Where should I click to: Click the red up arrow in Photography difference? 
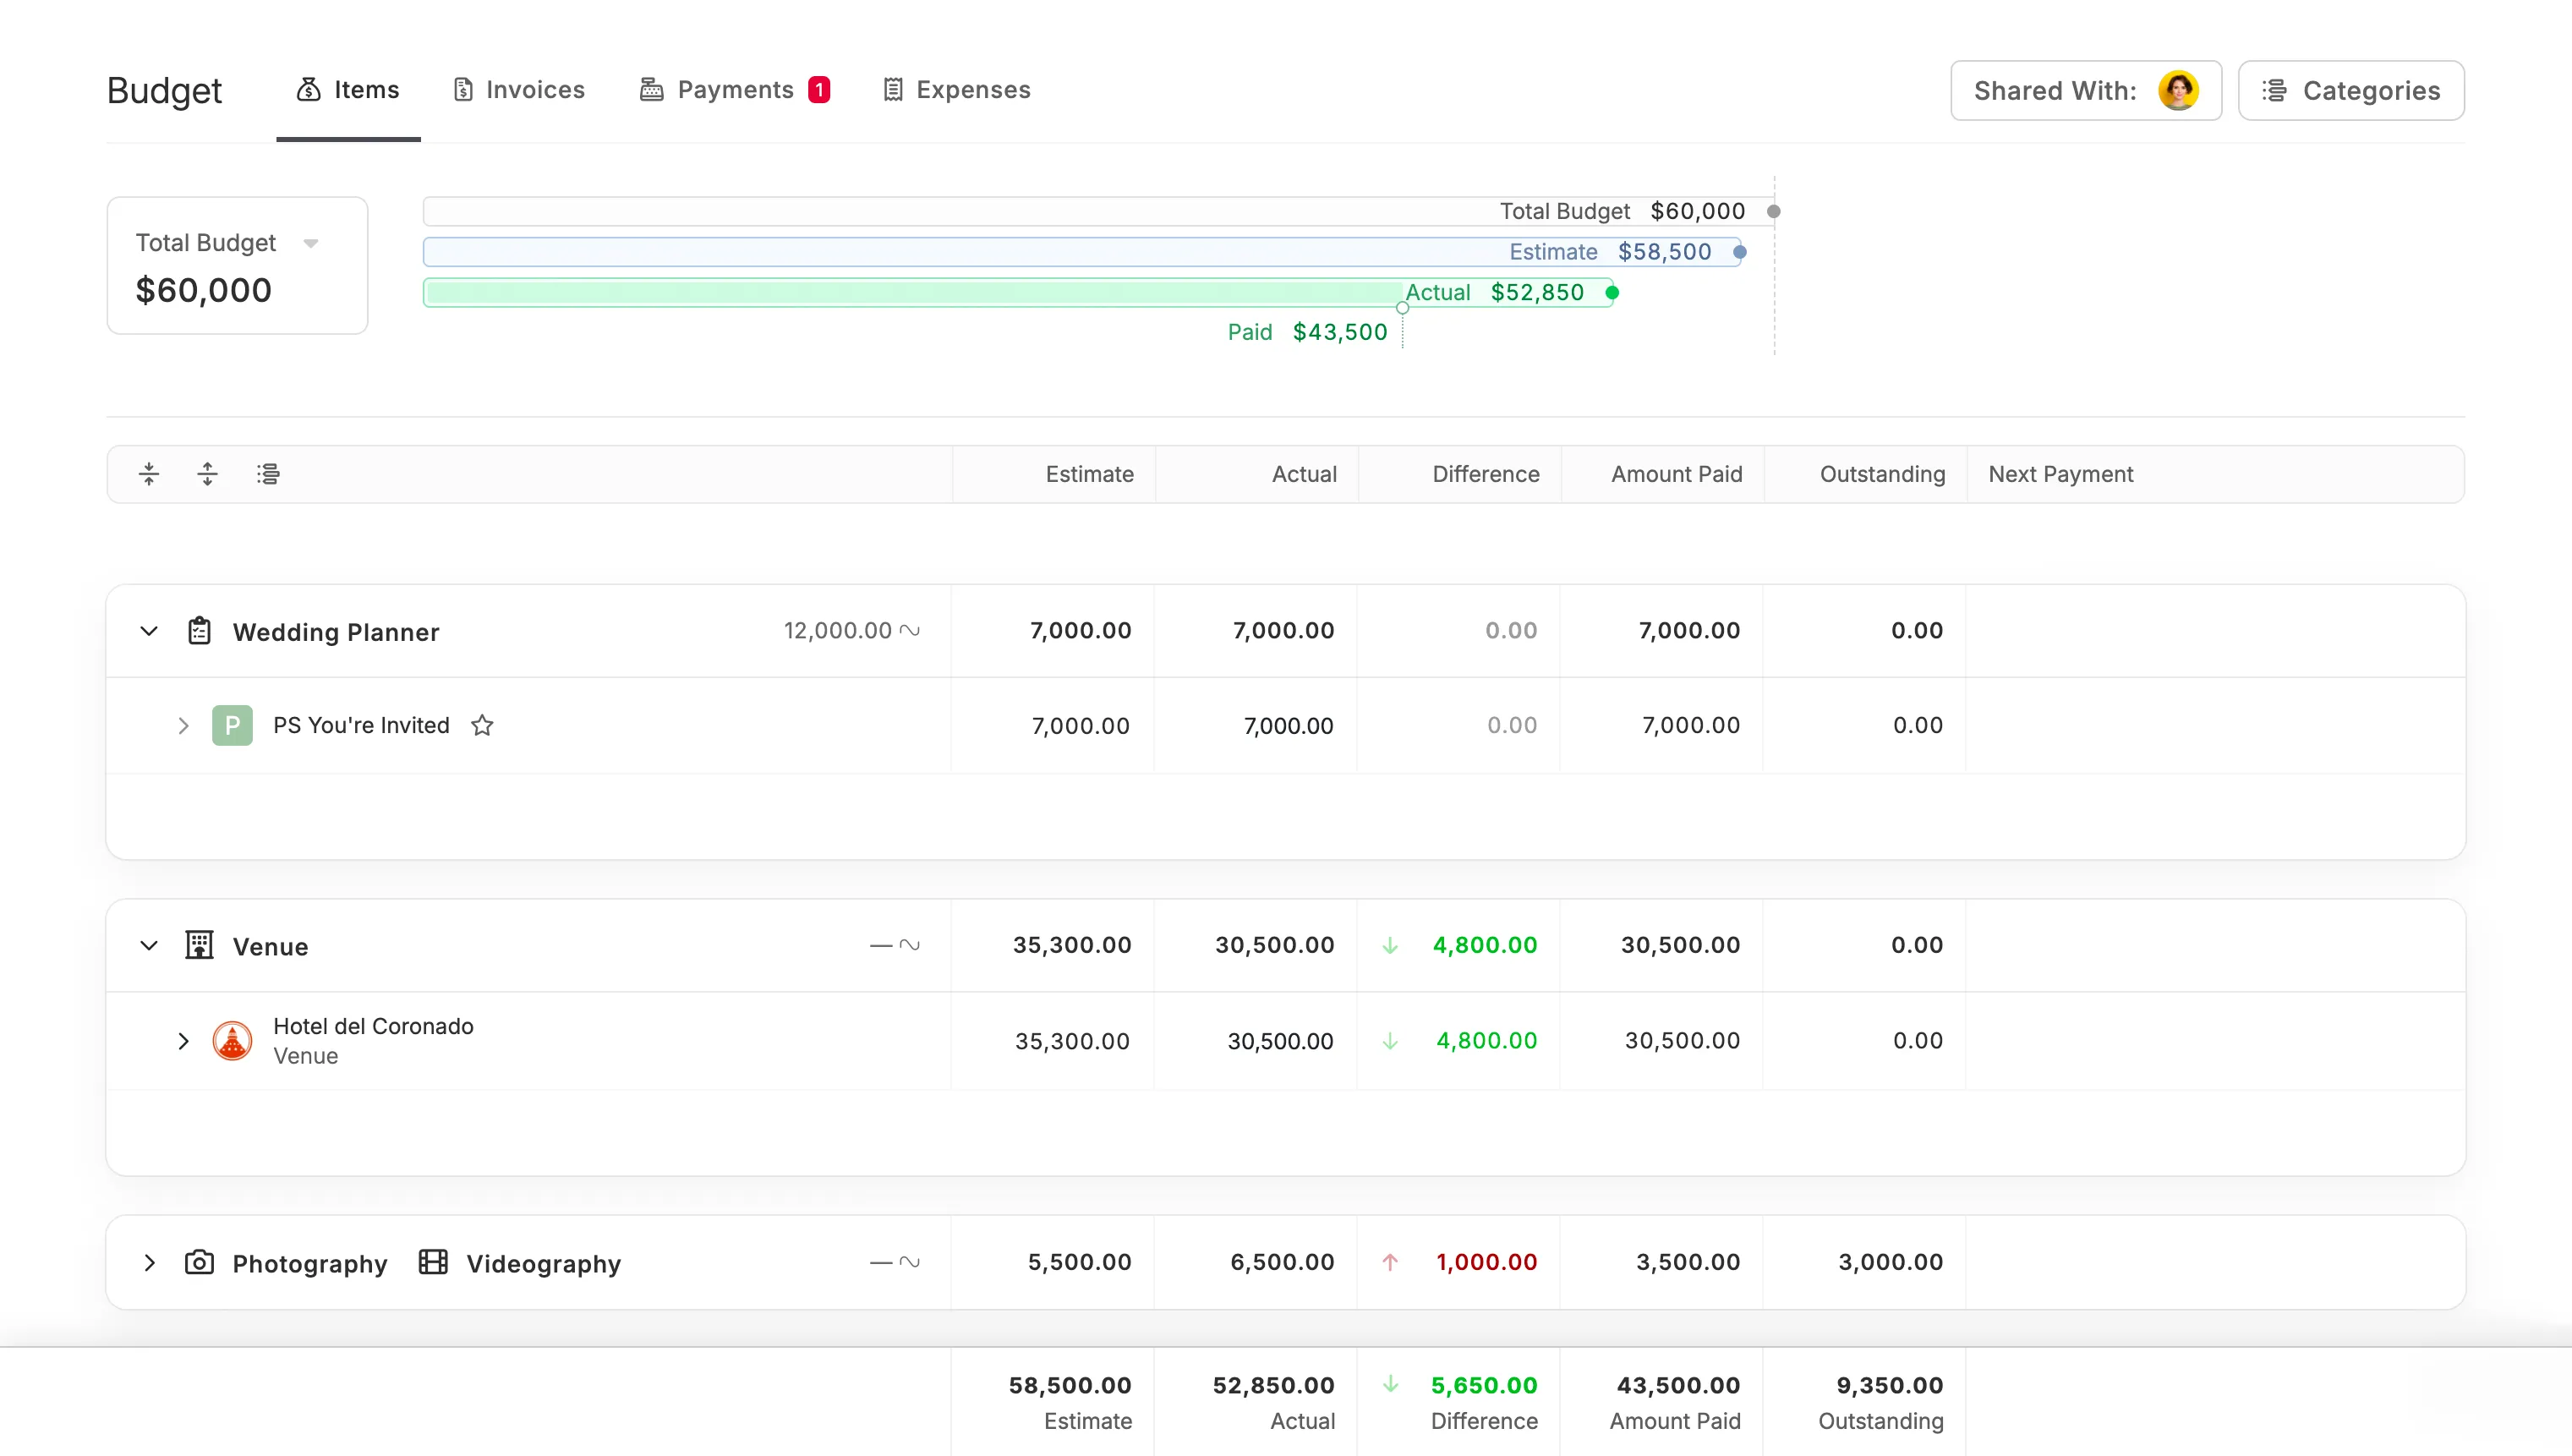[x=1390, y=1263]
